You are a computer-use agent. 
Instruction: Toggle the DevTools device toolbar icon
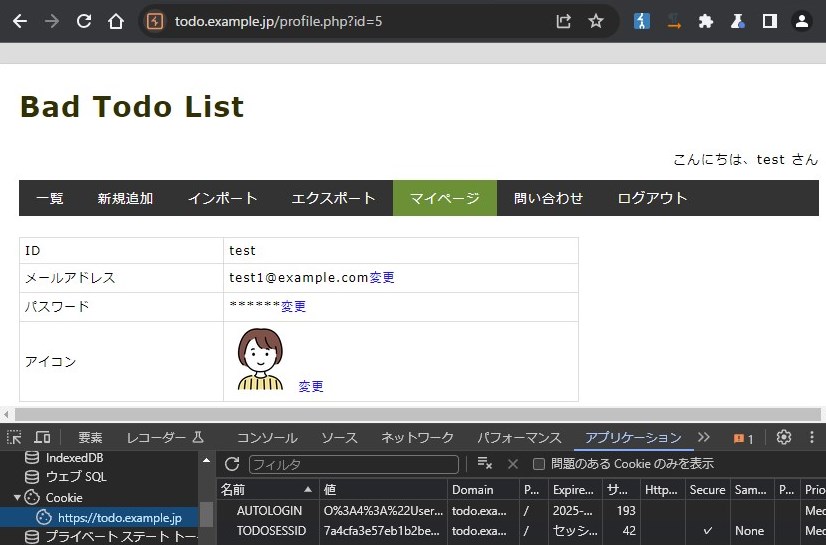click(x=42, y=437)
